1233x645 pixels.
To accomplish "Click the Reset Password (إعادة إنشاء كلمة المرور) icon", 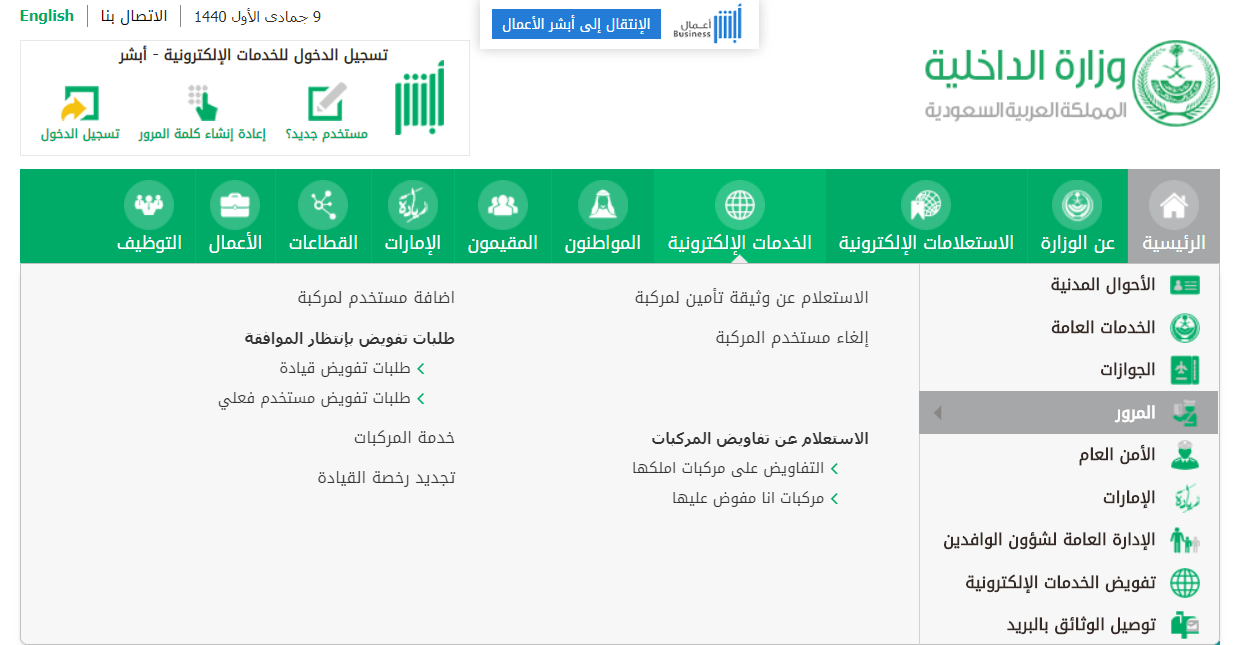I will [x=202, y=102].
